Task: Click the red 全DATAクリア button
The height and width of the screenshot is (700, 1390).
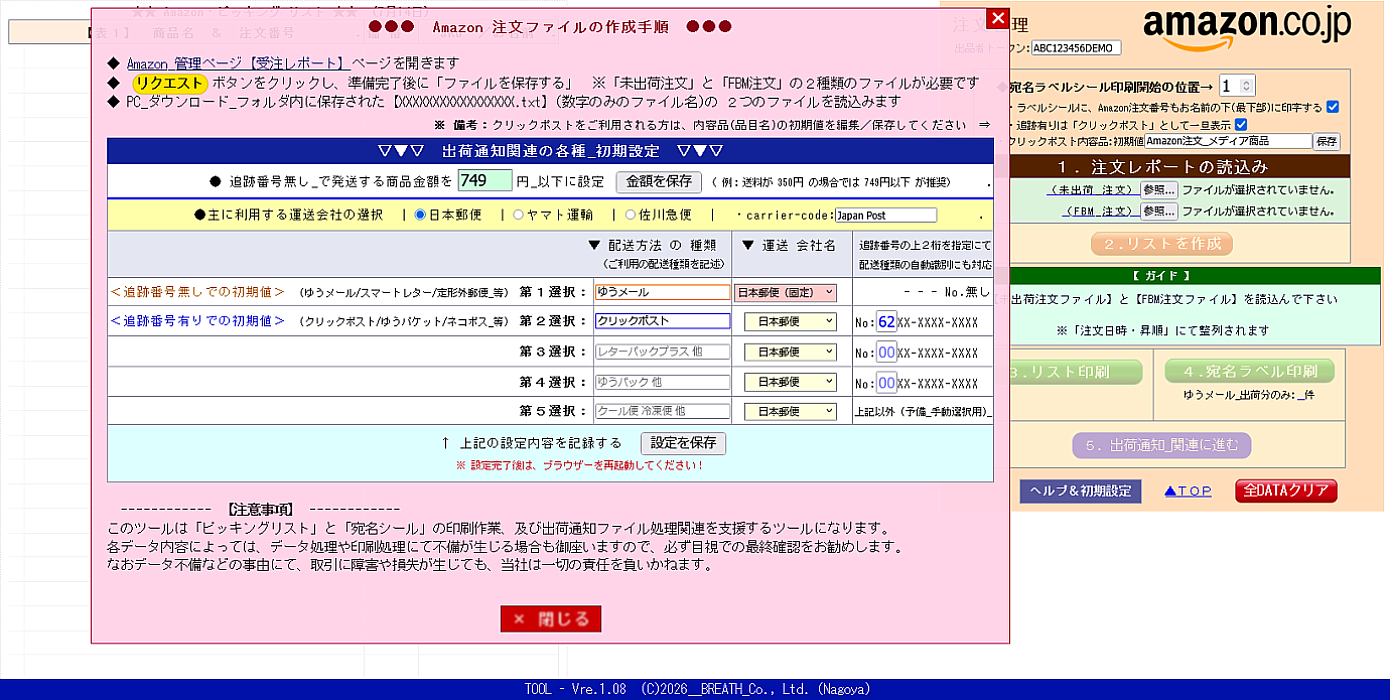Action: [1286, 491]
